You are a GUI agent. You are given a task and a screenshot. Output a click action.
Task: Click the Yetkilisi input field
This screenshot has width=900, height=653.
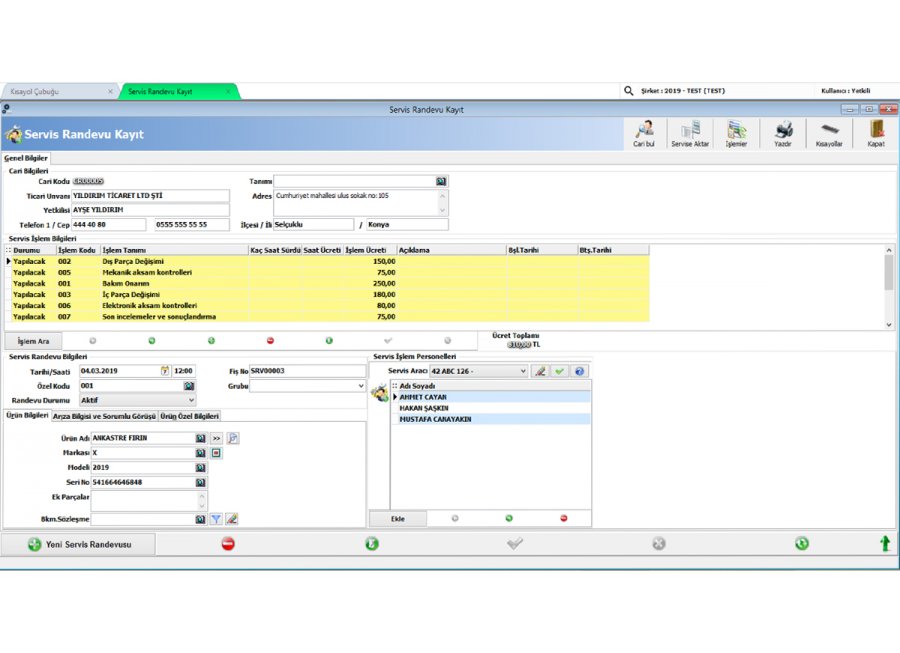pyautogui.click(x=150, y=210)
